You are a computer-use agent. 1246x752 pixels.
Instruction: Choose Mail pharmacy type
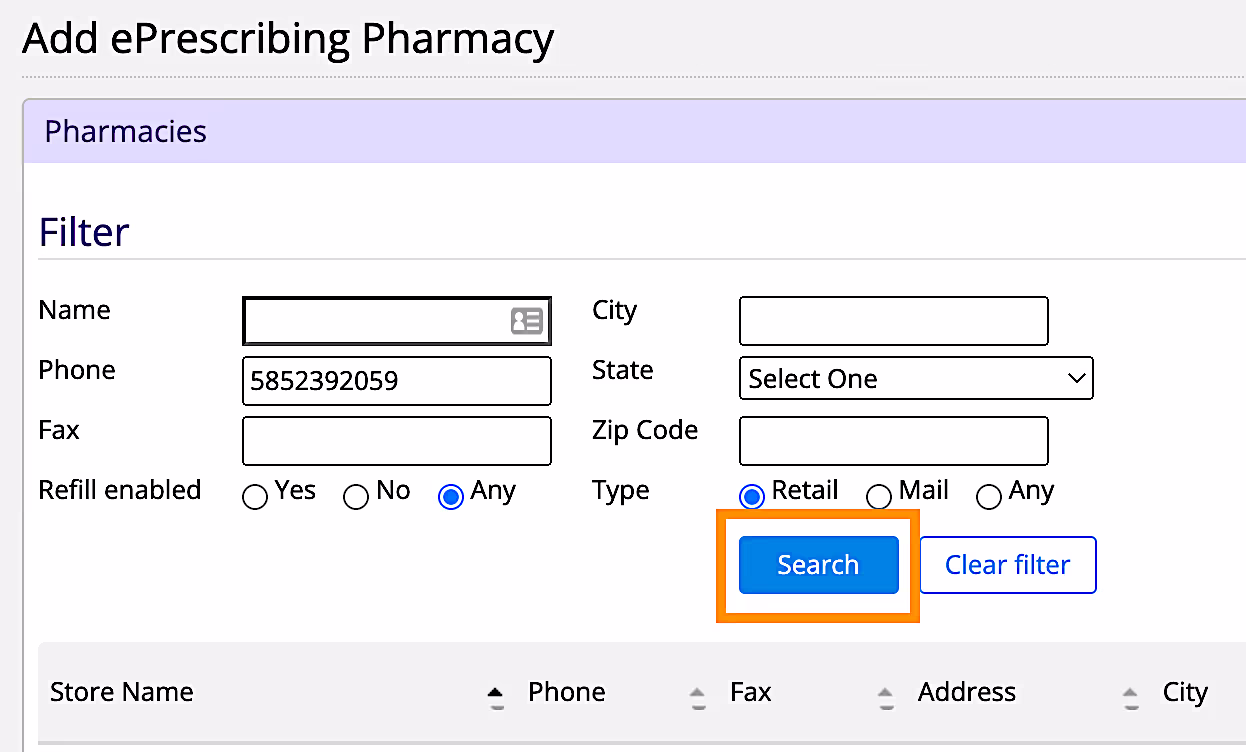[878, 497]
